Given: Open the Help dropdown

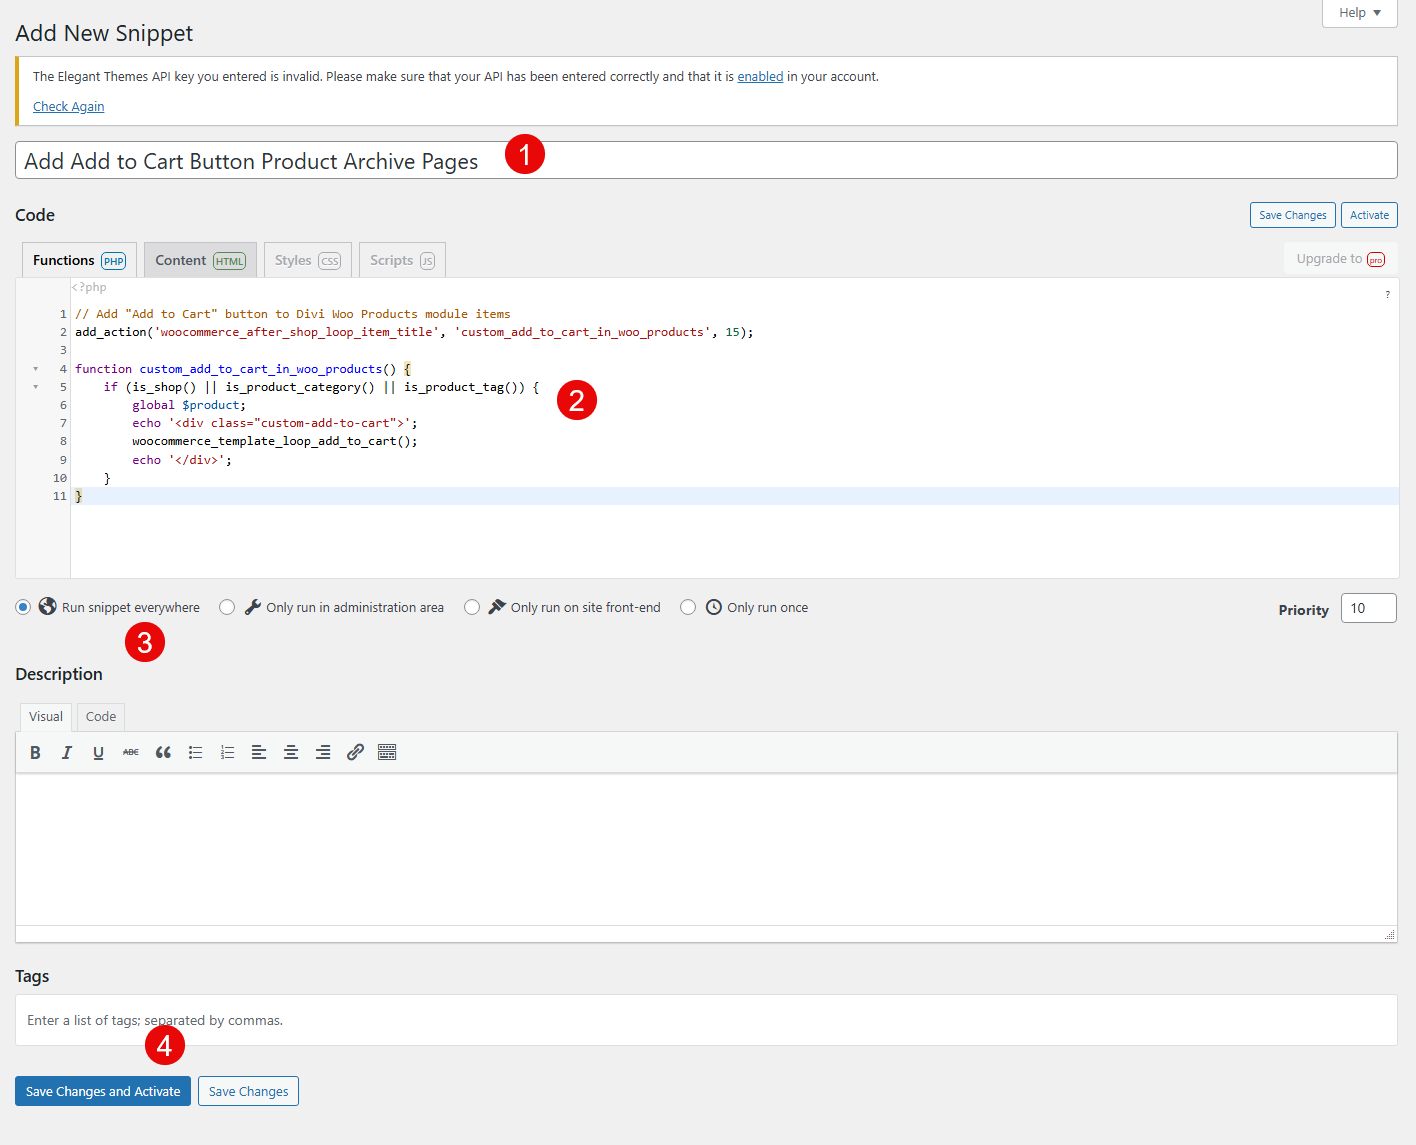Looking at the screenshot, I should [x=1359, y=13].
